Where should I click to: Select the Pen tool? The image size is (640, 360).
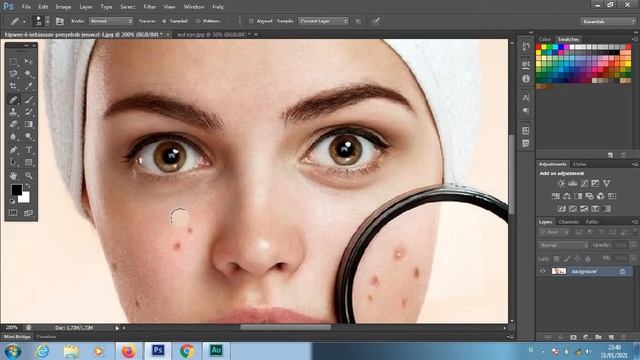[x=13, y=150]
